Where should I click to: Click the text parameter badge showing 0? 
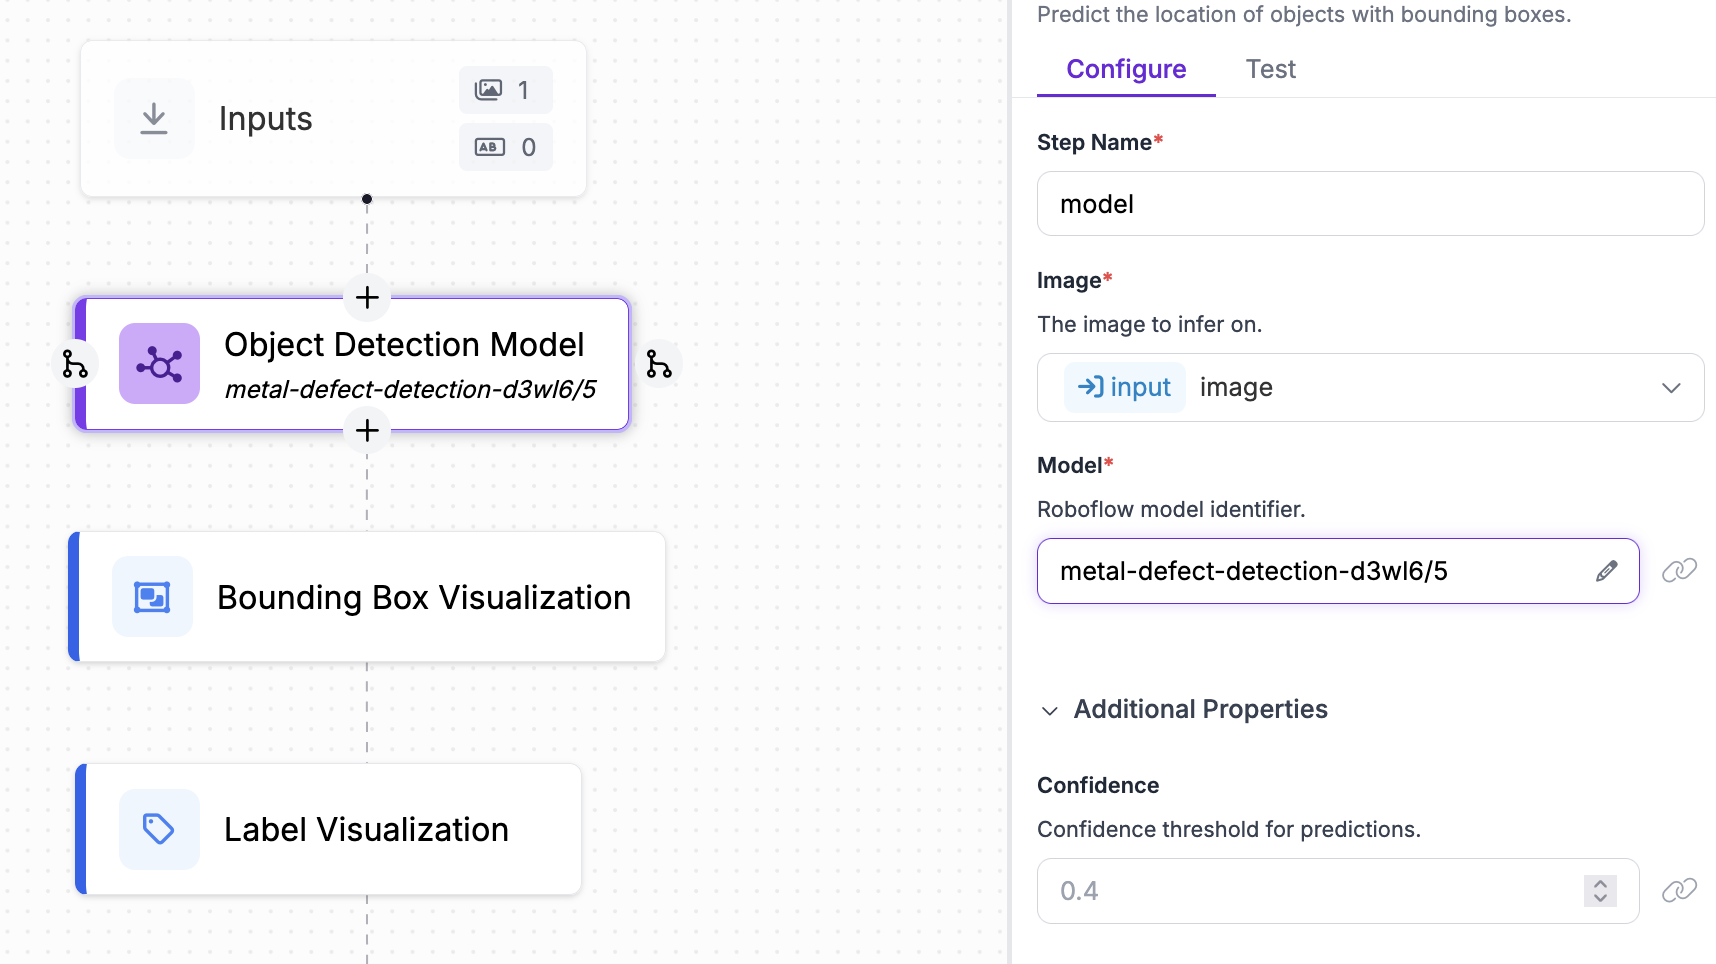506,146
